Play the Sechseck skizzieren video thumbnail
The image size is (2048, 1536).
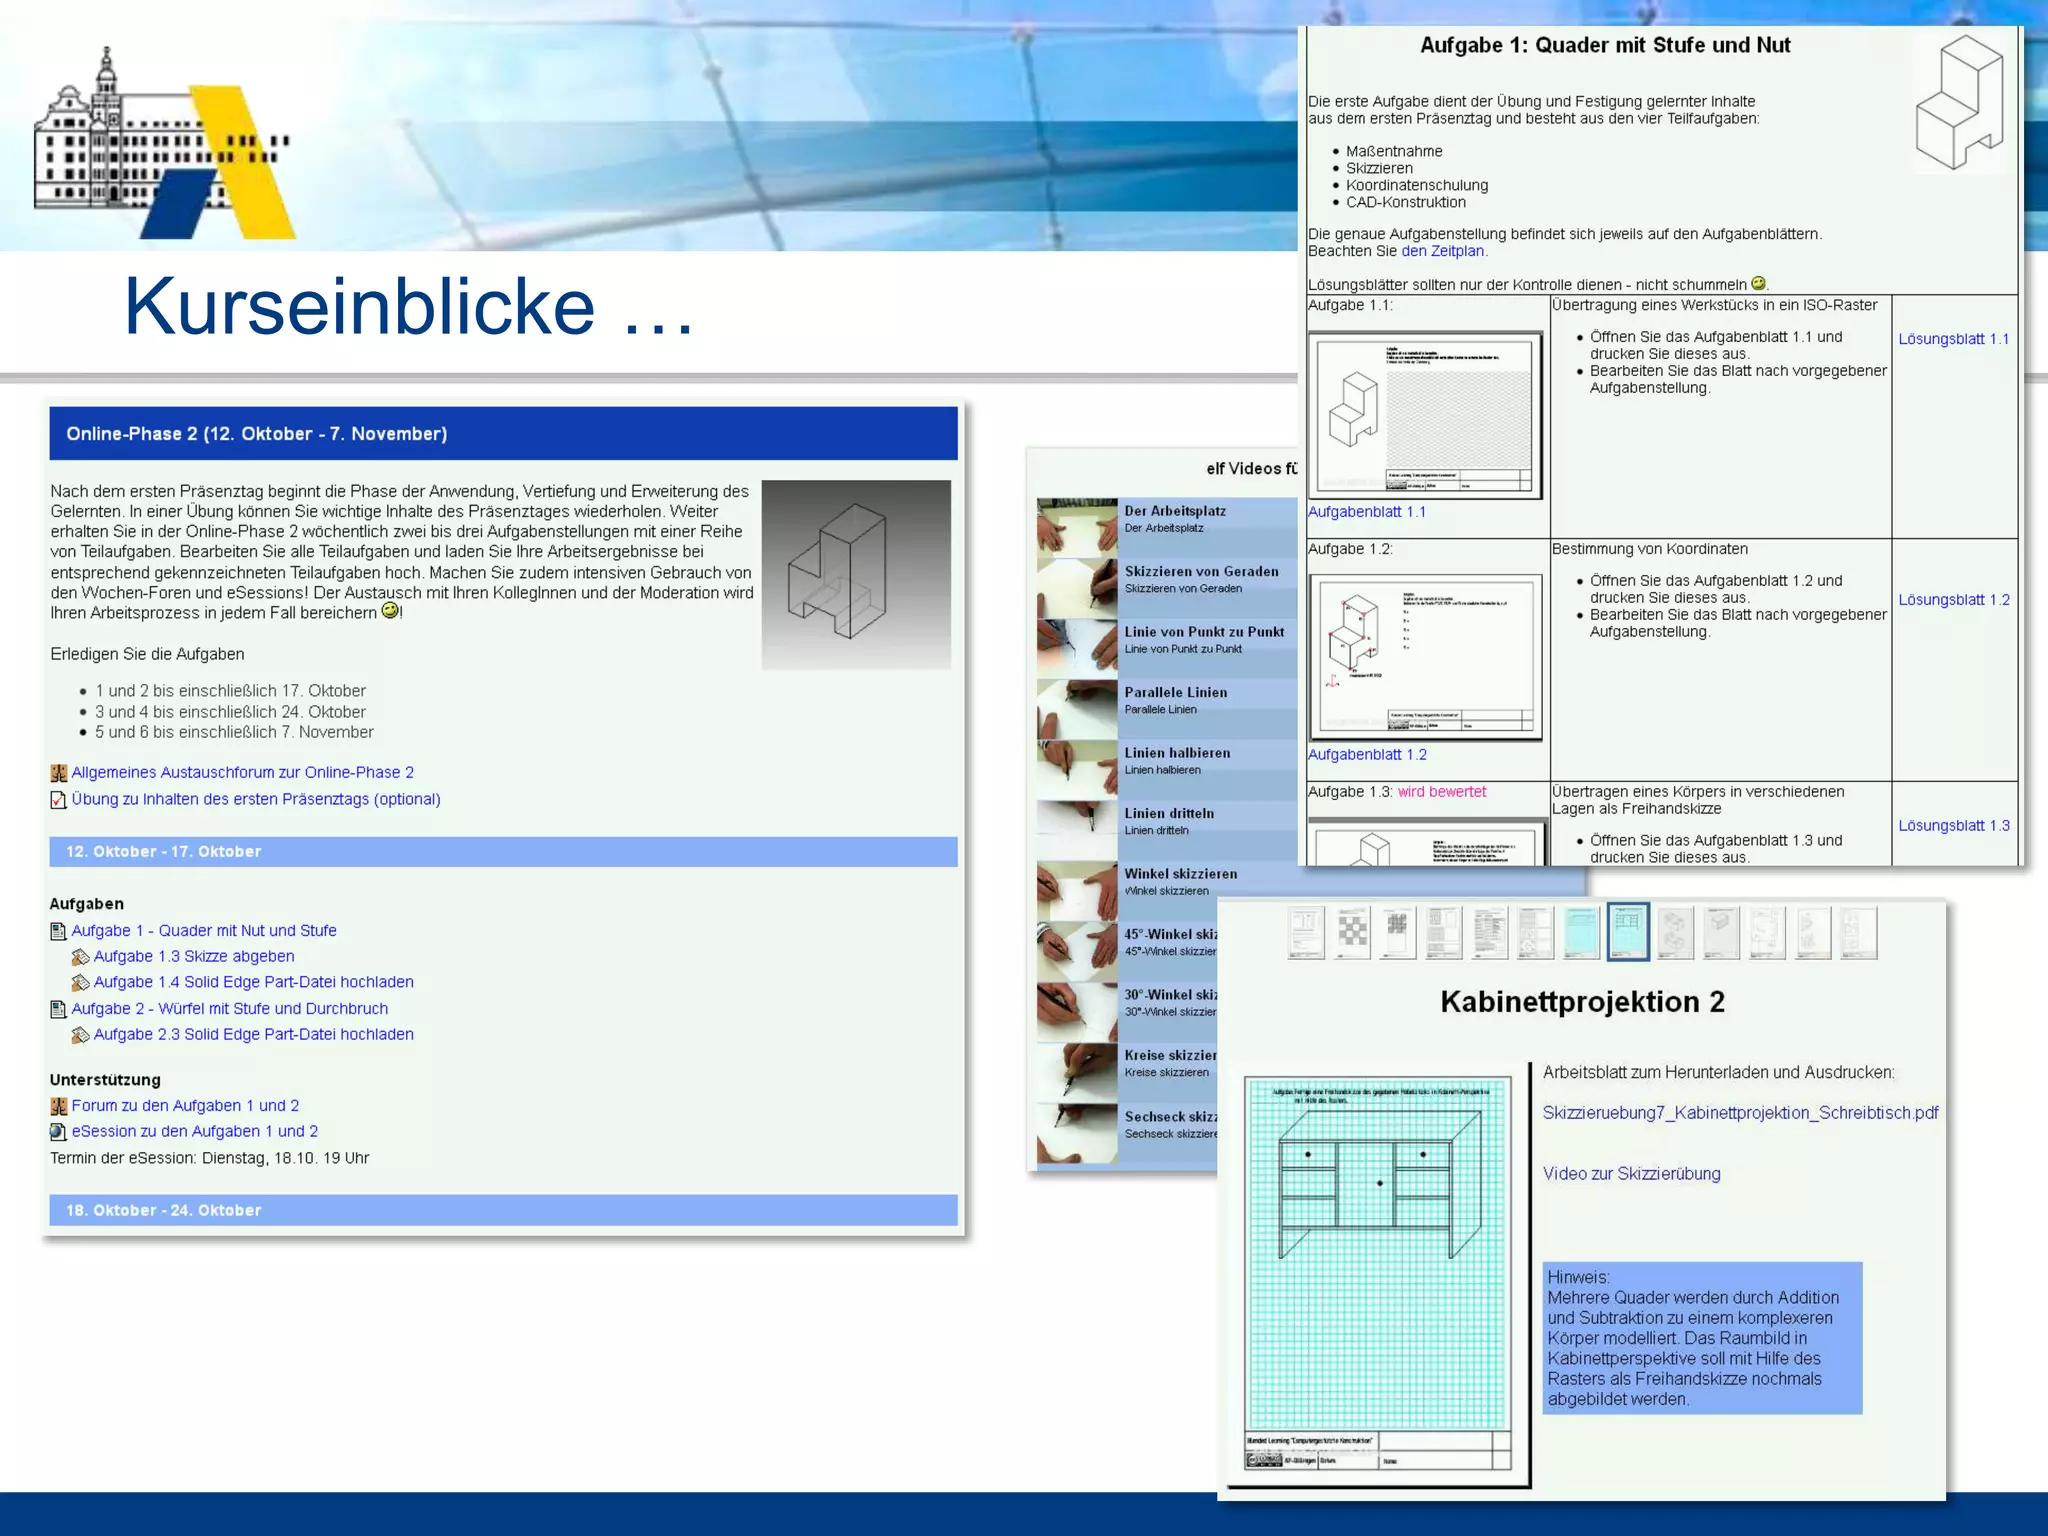click(1077, 1133)
